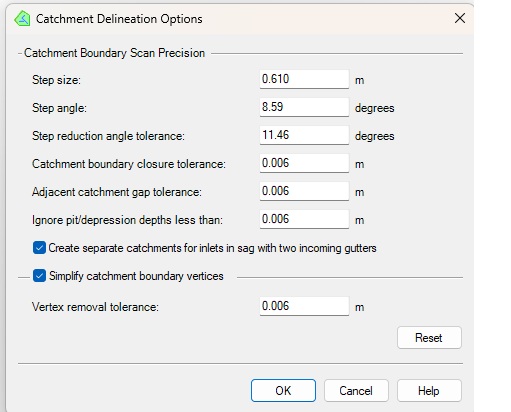
Task: Click the green catchment icon in title bar
Action: tap(22, 19)
